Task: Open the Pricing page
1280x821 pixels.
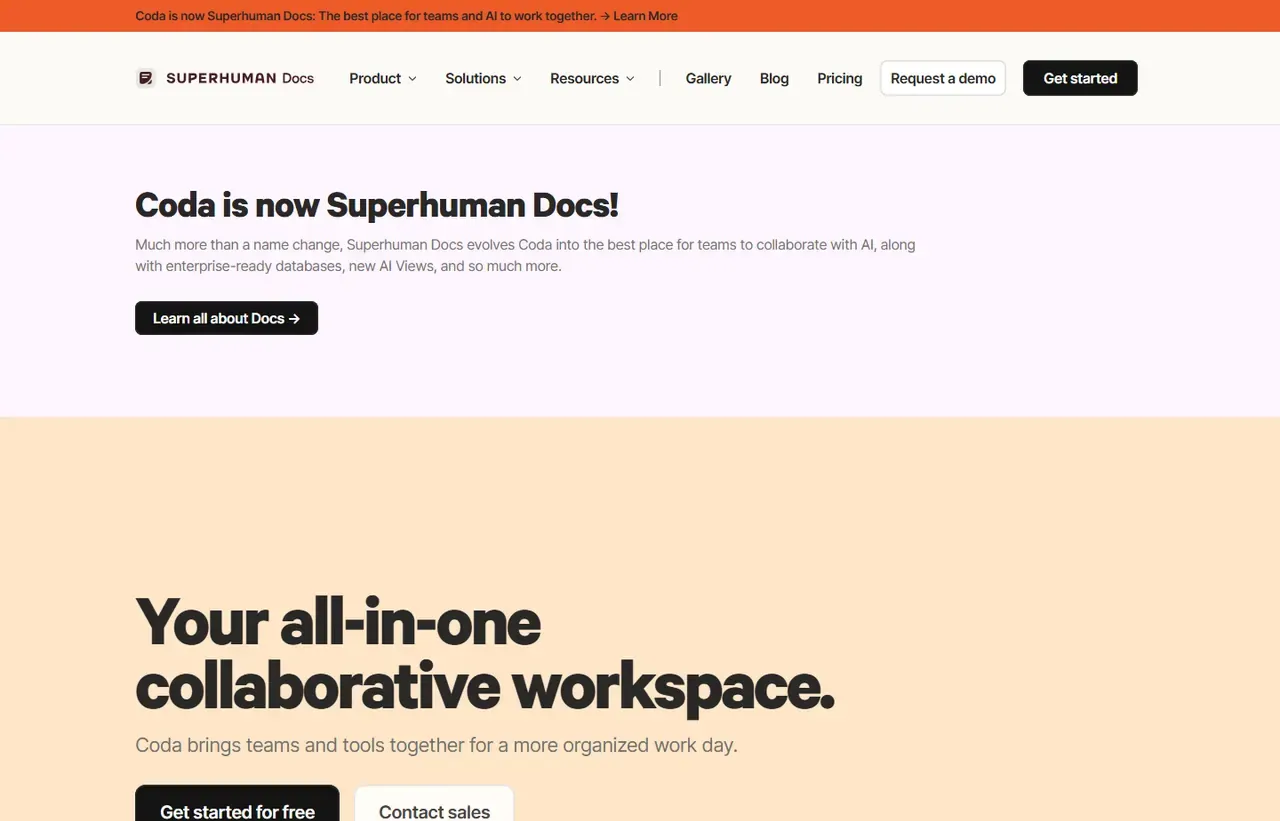Action: pos(839,78)
